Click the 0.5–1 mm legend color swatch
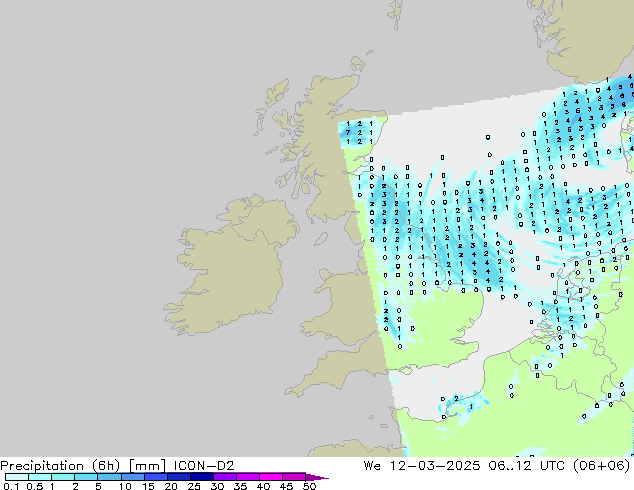 pos(40,477)
